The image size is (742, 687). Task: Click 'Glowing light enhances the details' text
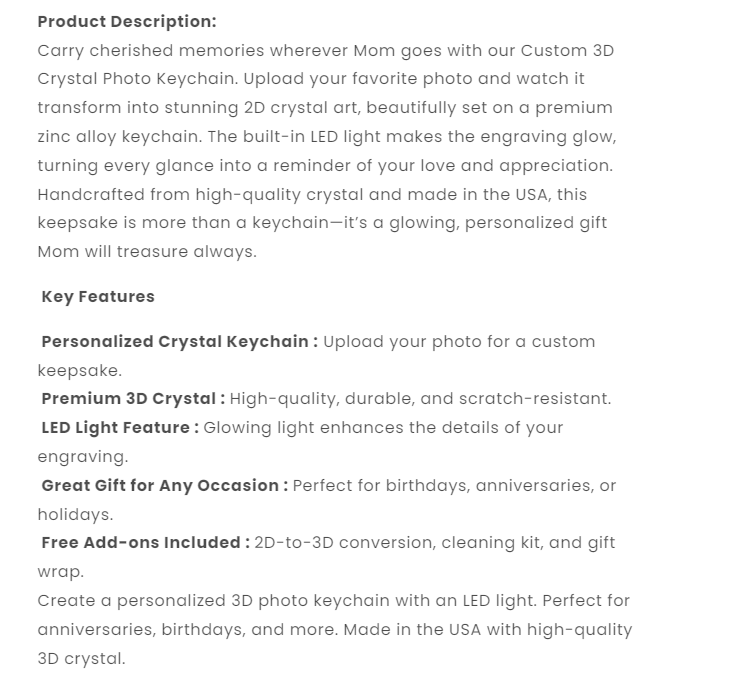coord(351,428)
